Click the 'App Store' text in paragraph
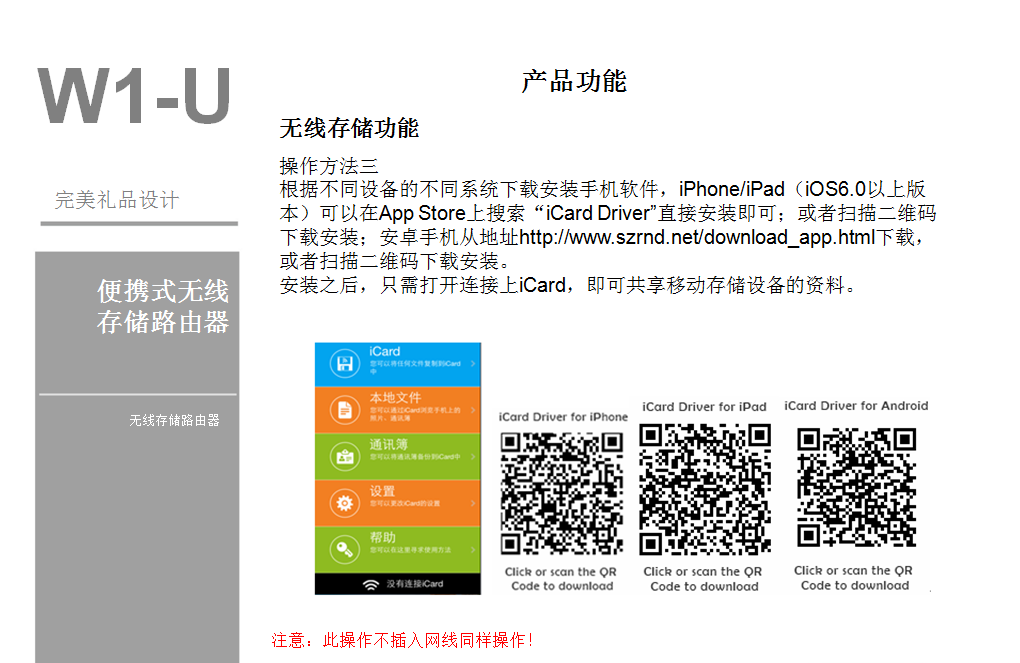 click(422, 213)
